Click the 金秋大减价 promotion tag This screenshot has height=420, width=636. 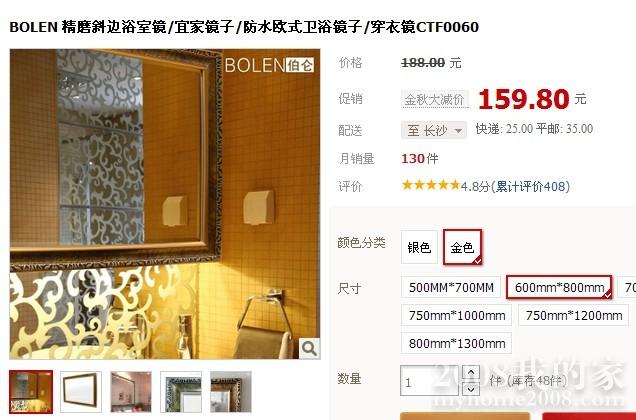coord(434,99)
